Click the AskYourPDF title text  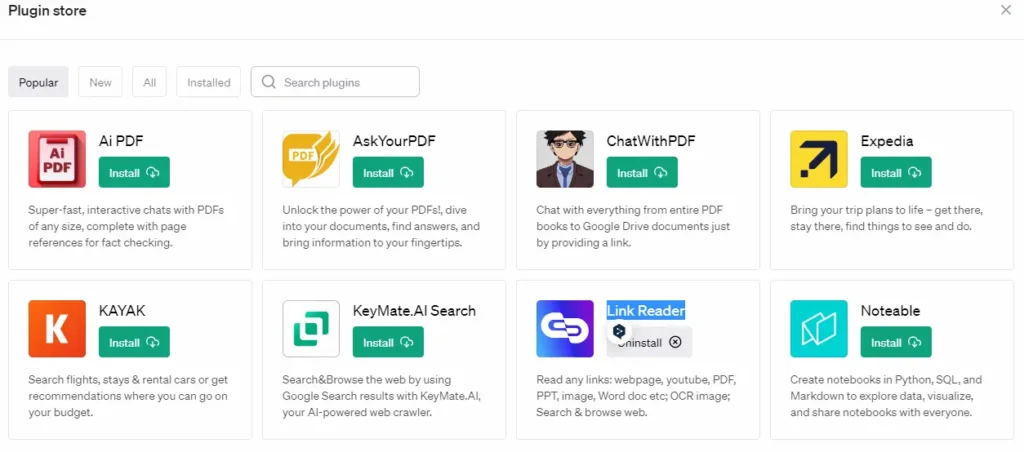pos(394,141)
